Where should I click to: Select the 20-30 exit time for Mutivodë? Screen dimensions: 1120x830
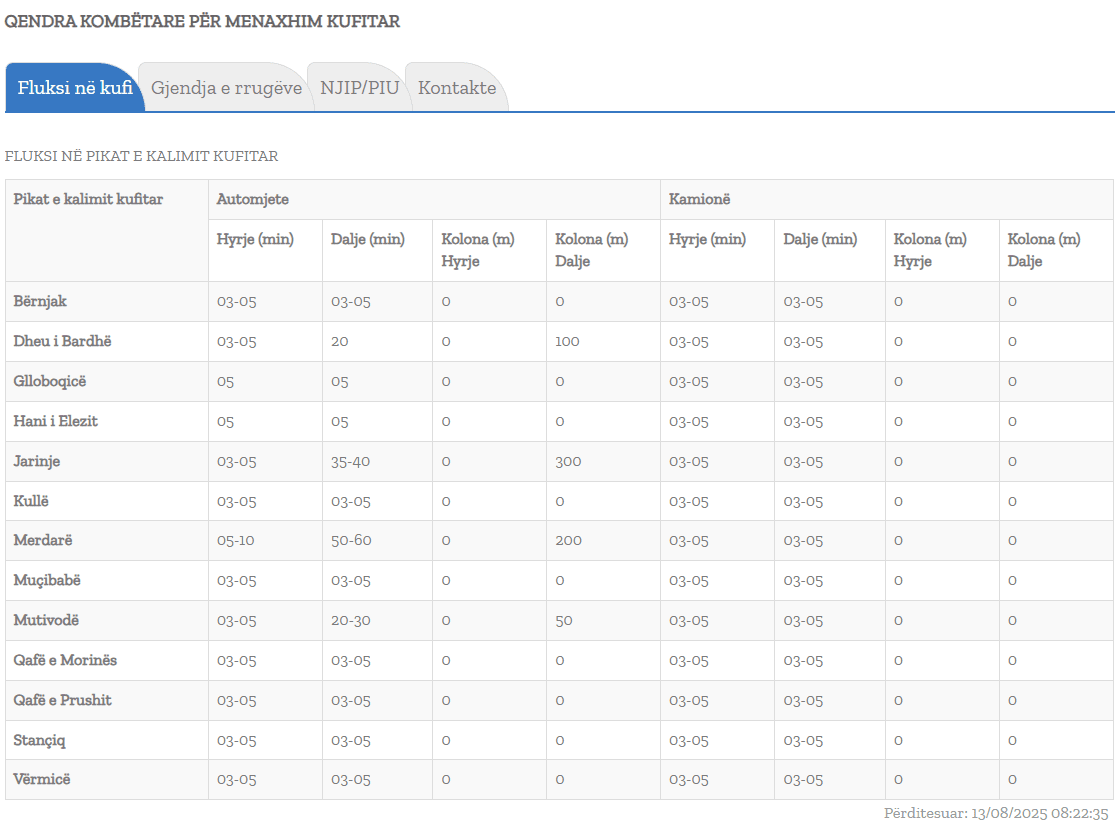click(x=351, y=620)
